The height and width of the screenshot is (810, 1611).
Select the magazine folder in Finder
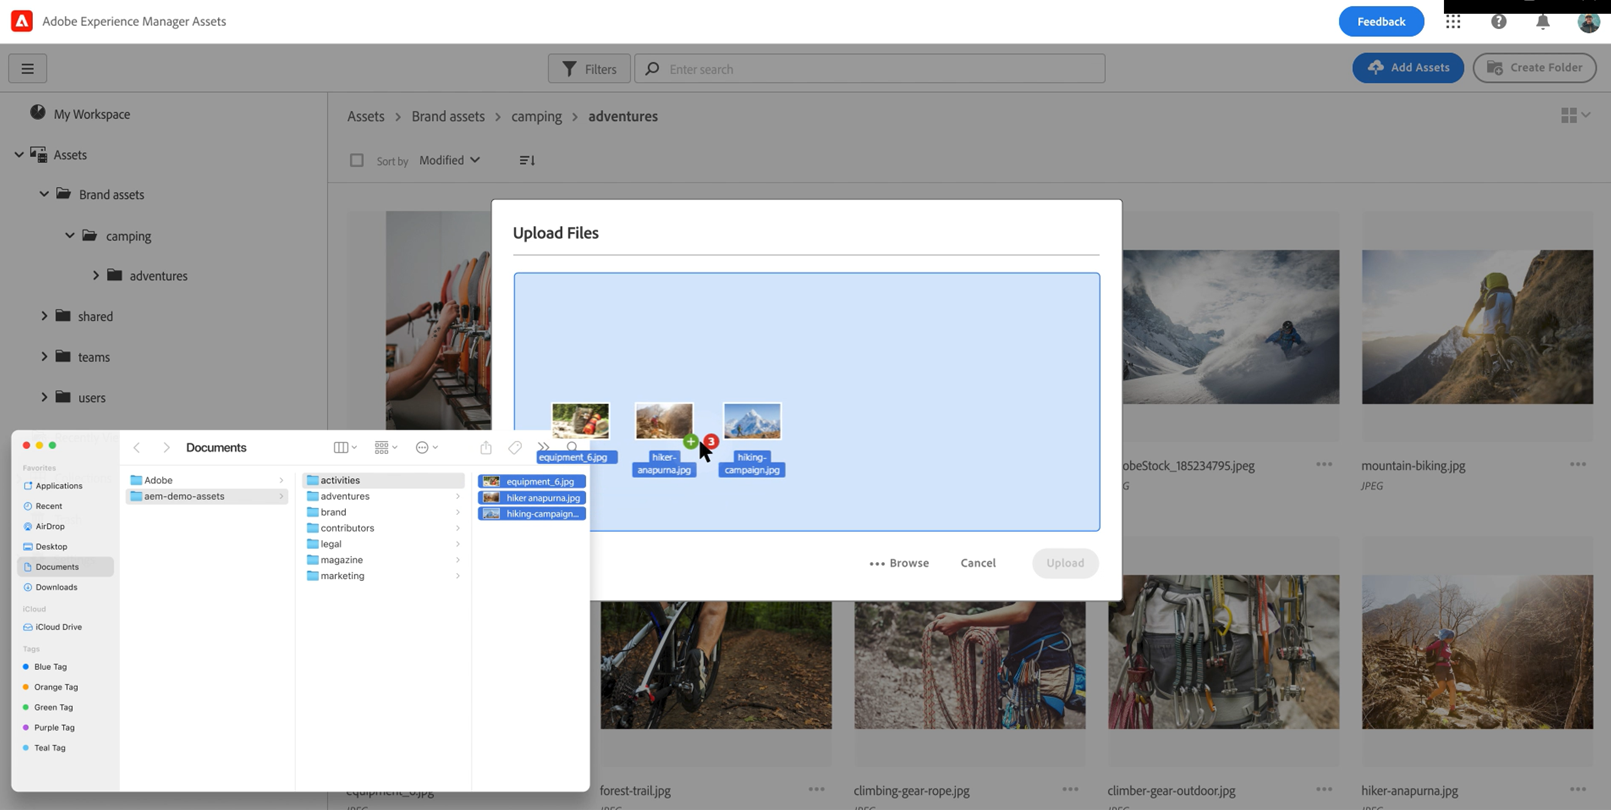pos(384,560)
